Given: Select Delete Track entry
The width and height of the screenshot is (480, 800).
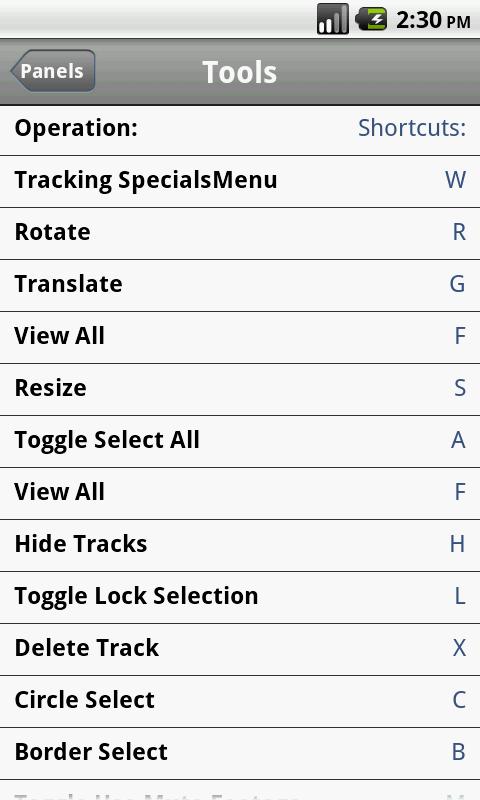Looking at the screenshot, I should (x=240, y=650).
